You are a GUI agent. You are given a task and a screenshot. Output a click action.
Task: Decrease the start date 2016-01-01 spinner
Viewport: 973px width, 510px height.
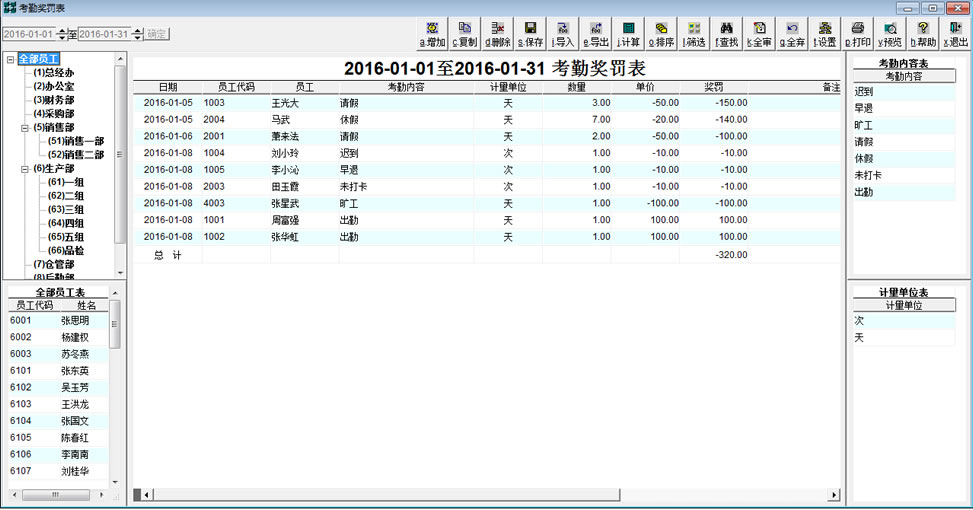click(61, 37)
